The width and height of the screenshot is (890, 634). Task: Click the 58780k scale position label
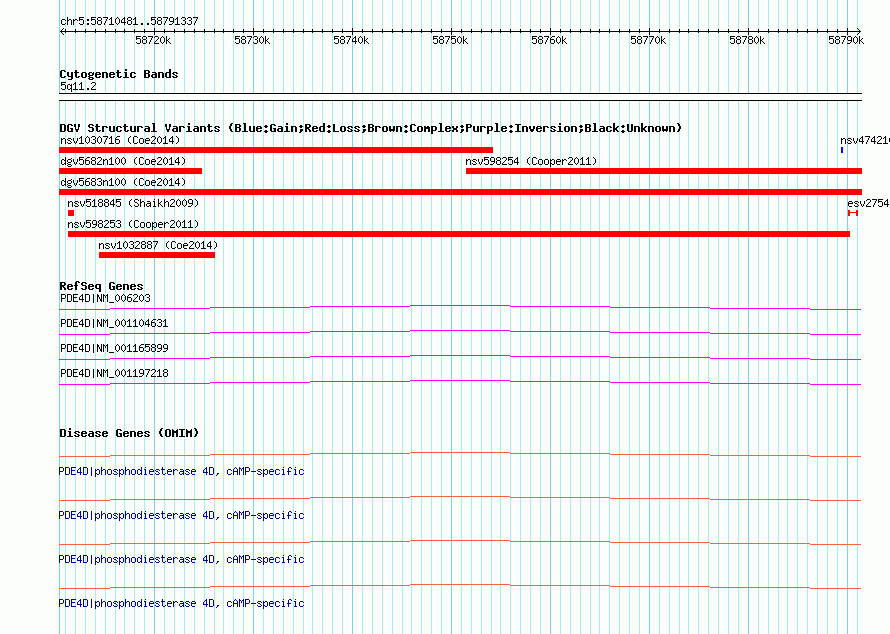tap(747, 40)
